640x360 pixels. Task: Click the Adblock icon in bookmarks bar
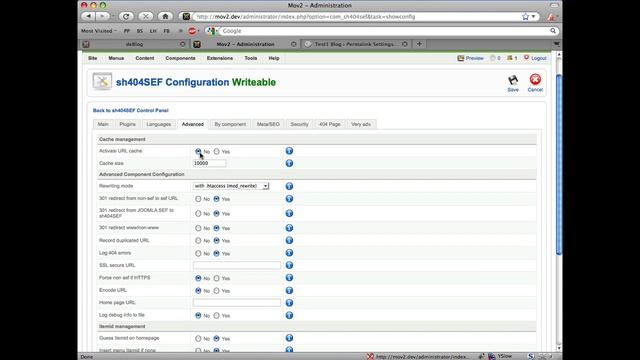click(192, 31)
